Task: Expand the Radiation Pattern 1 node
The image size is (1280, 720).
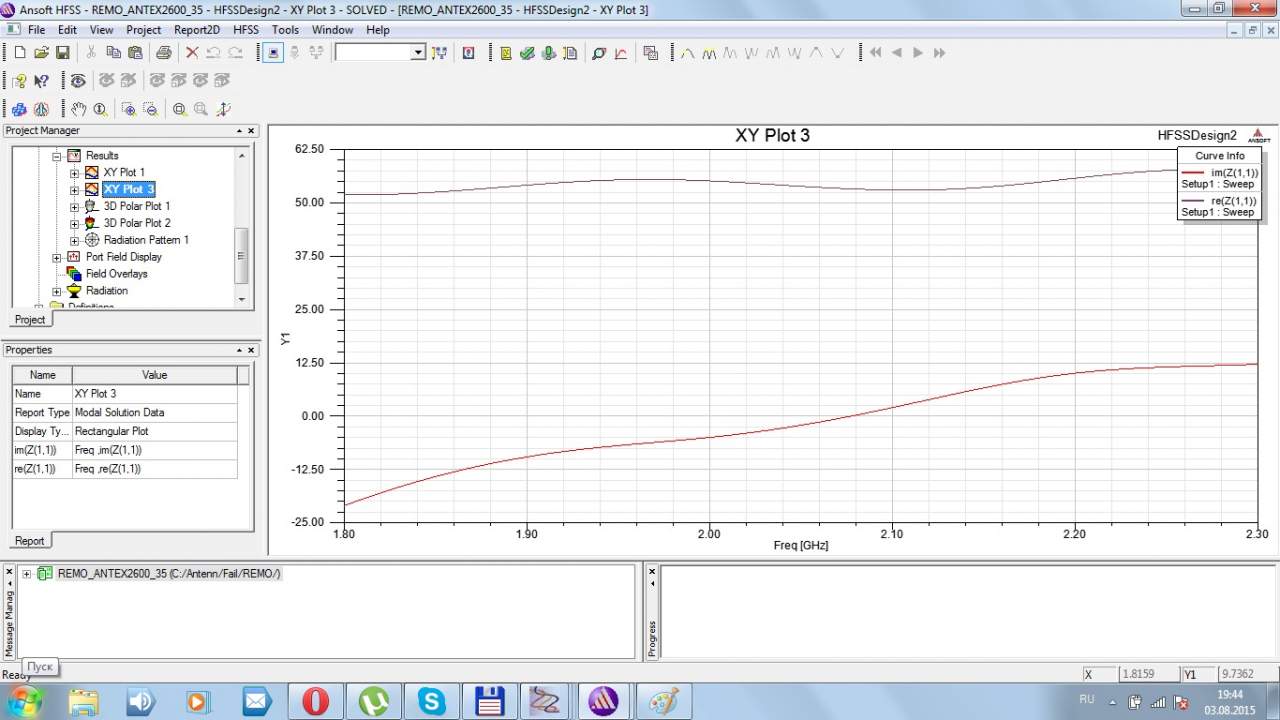Action: coord(75,240)
